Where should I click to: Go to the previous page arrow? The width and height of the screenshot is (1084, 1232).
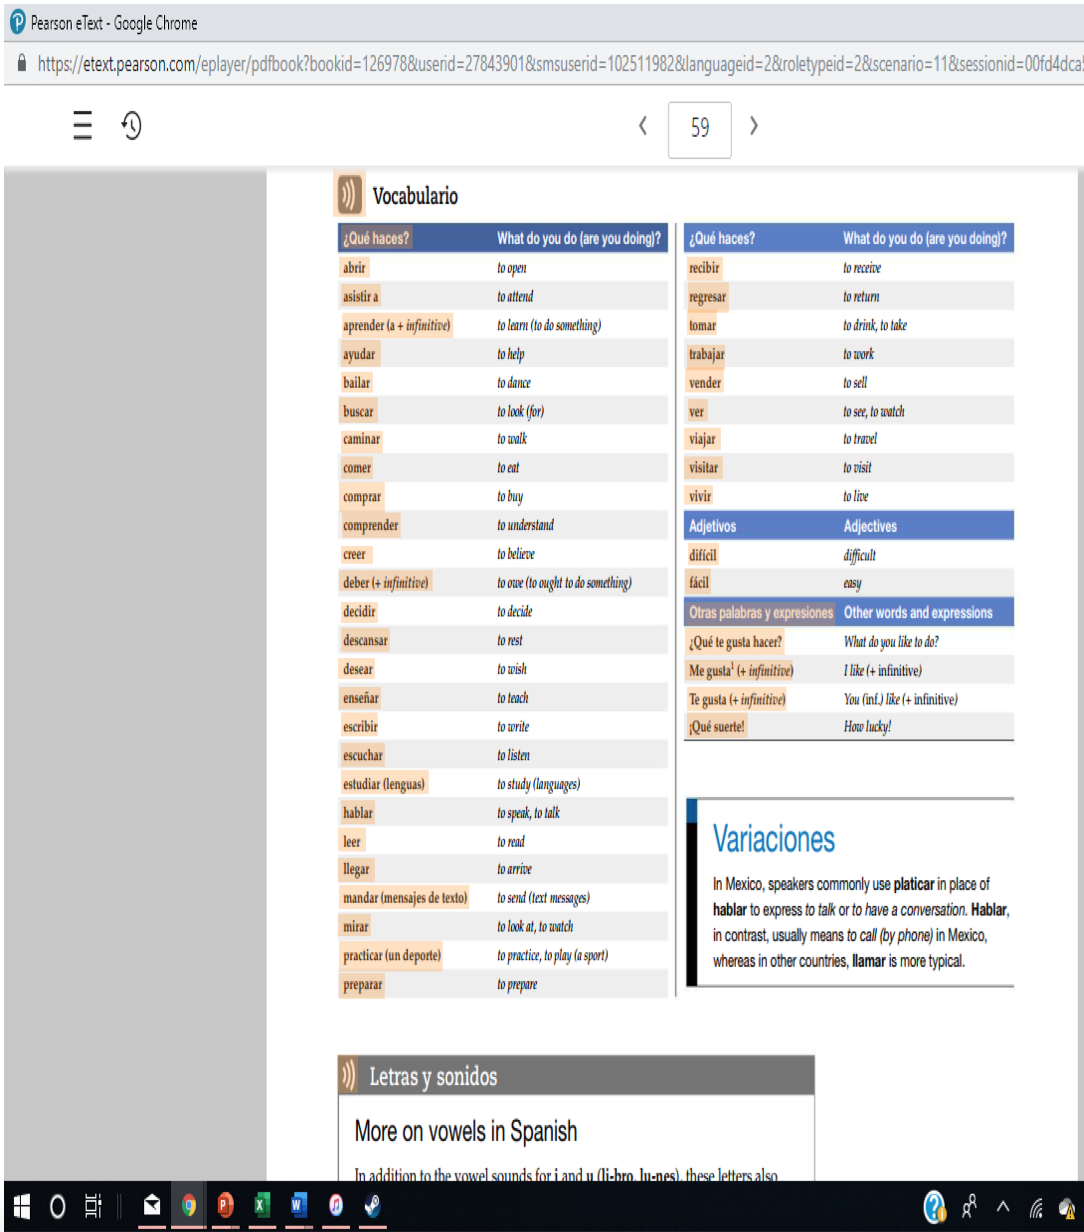(x=643, y=126)
